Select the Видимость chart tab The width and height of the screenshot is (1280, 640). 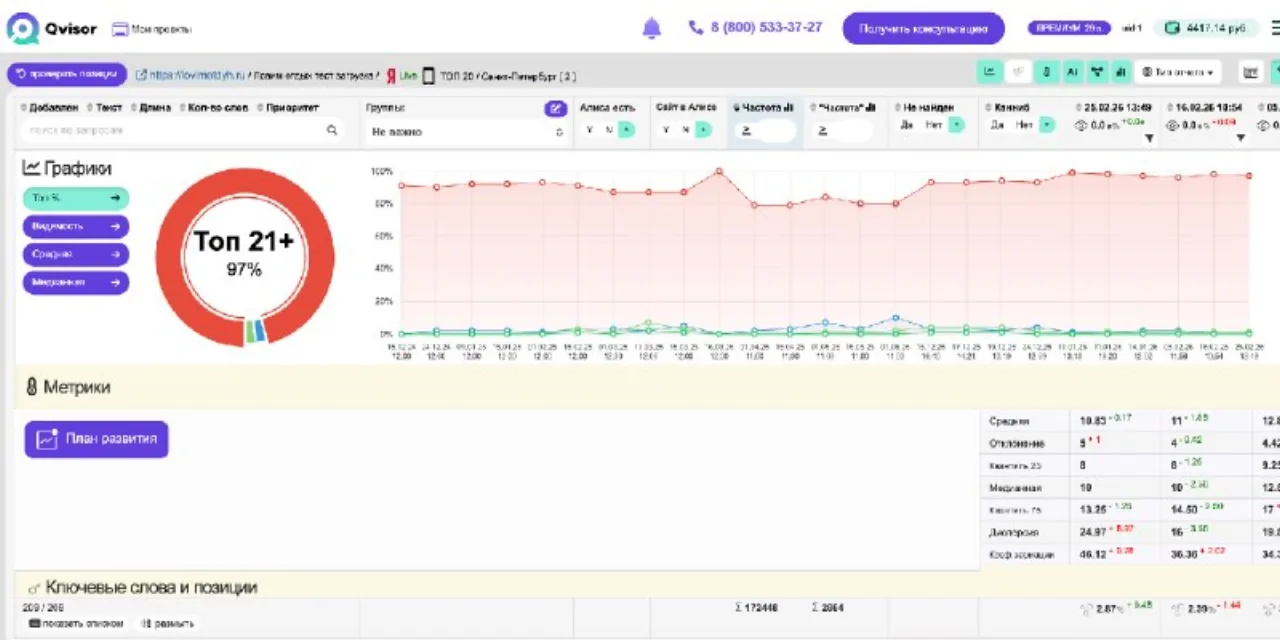(76, 226)
